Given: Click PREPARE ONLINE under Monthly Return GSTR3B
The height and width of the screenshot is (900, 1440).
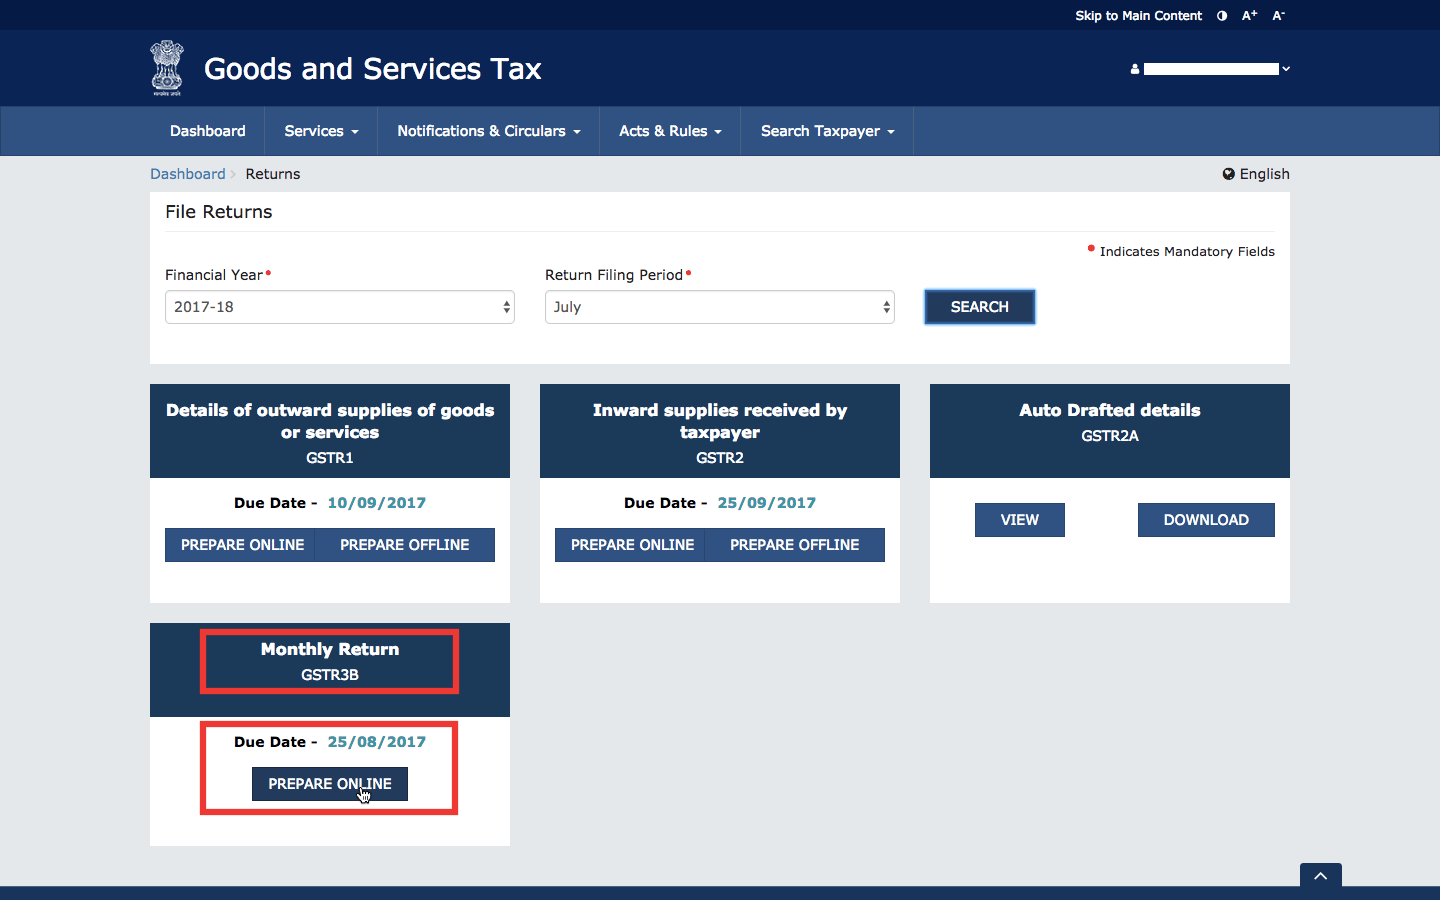Looking at the screenshot, I should click(329, 784).
